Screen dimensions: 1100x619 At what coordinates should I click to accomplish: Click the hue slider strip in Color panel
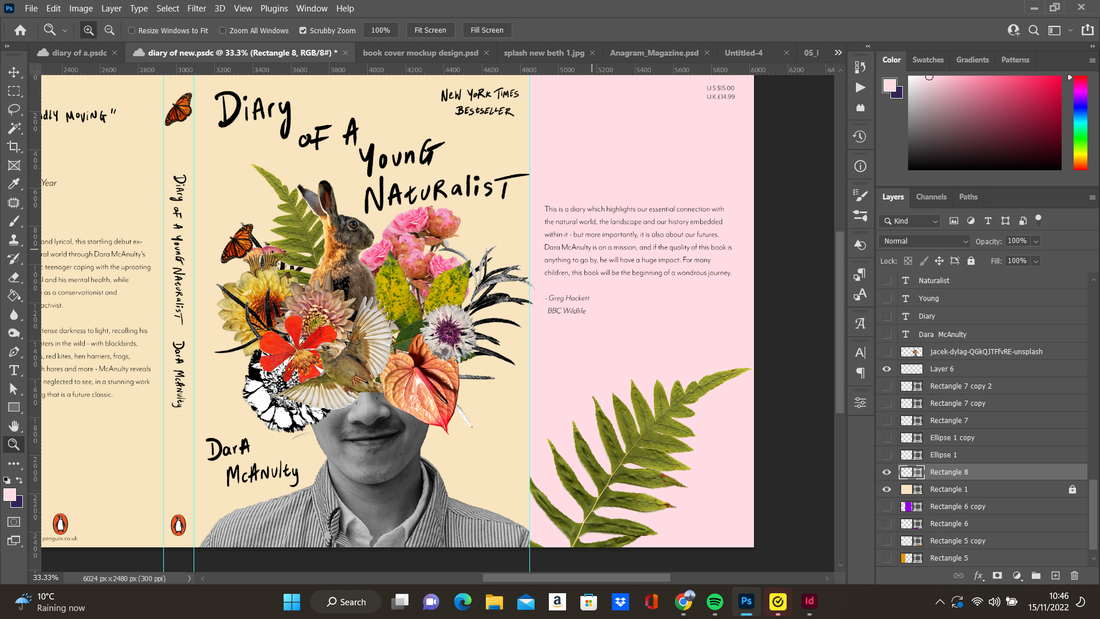click(1080, 123)
